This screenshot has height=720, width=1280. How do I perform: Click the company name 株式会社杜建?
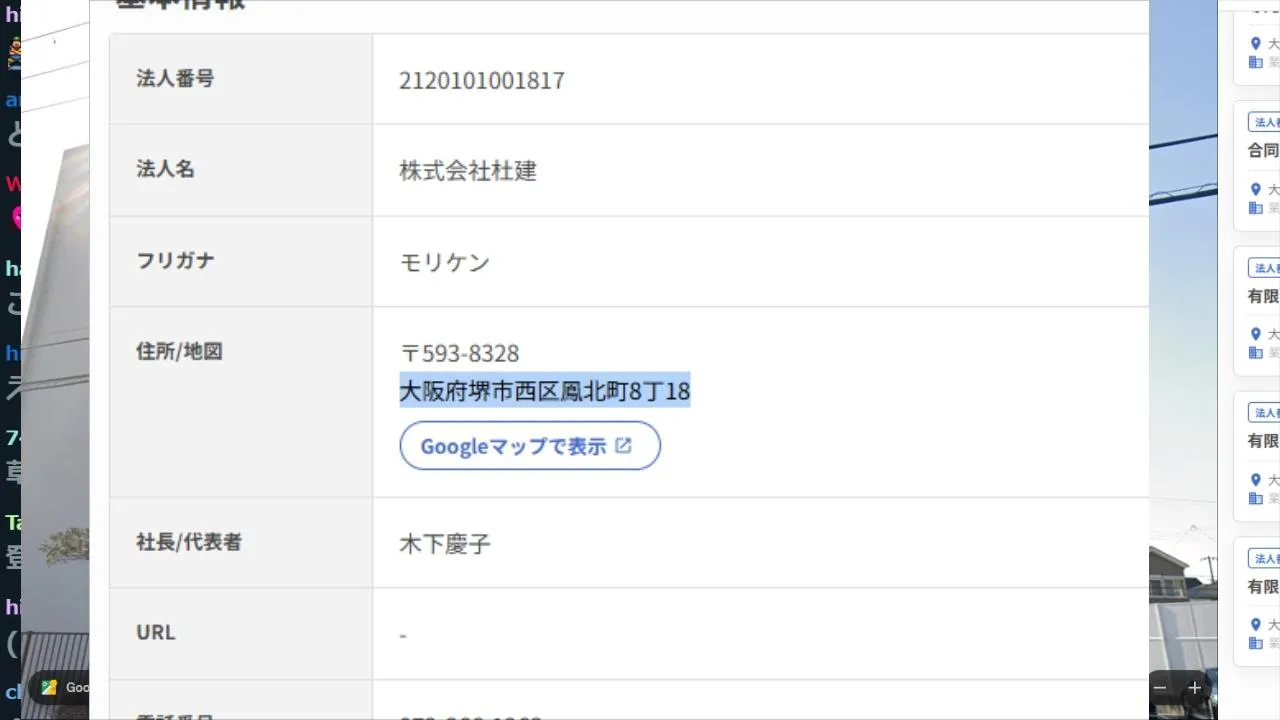point(468,171)
